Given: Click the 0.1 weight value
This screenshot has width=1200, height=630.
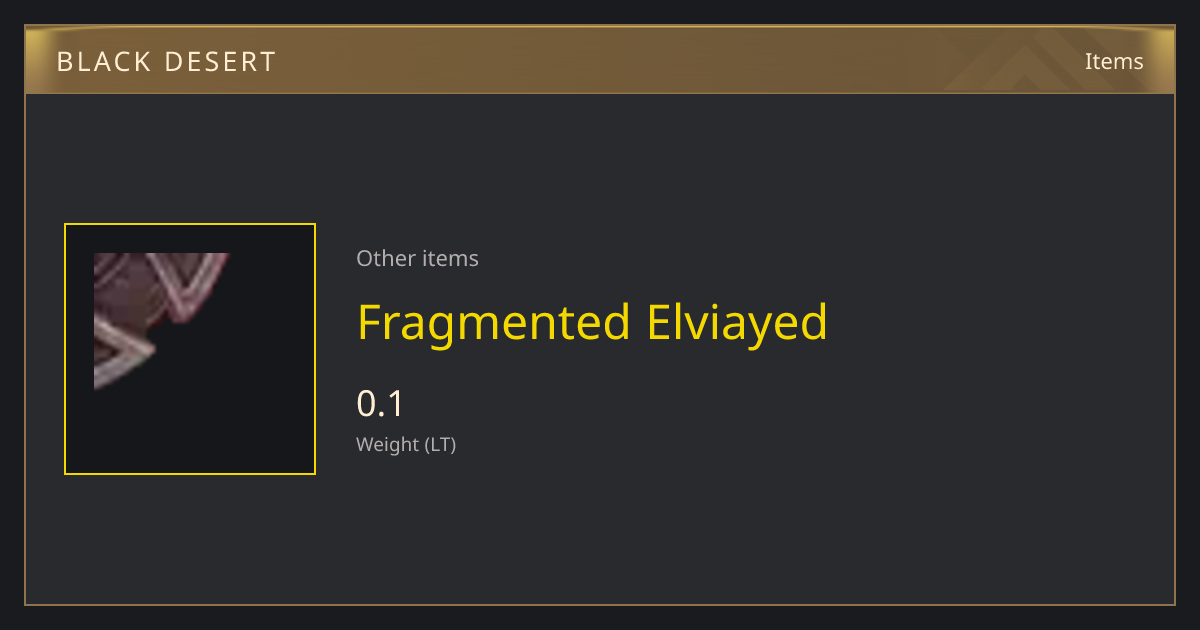Looking at the screenshot, I should pos(380,404).
